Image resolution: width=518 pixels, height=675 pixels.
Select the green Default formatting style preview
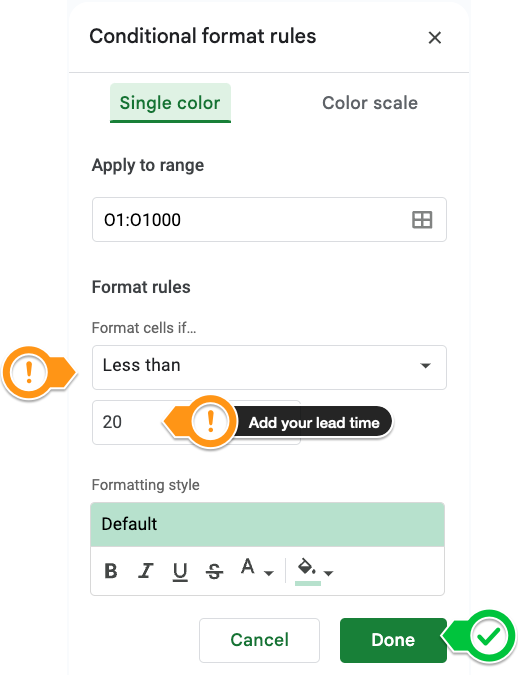[x=267, y=524]
